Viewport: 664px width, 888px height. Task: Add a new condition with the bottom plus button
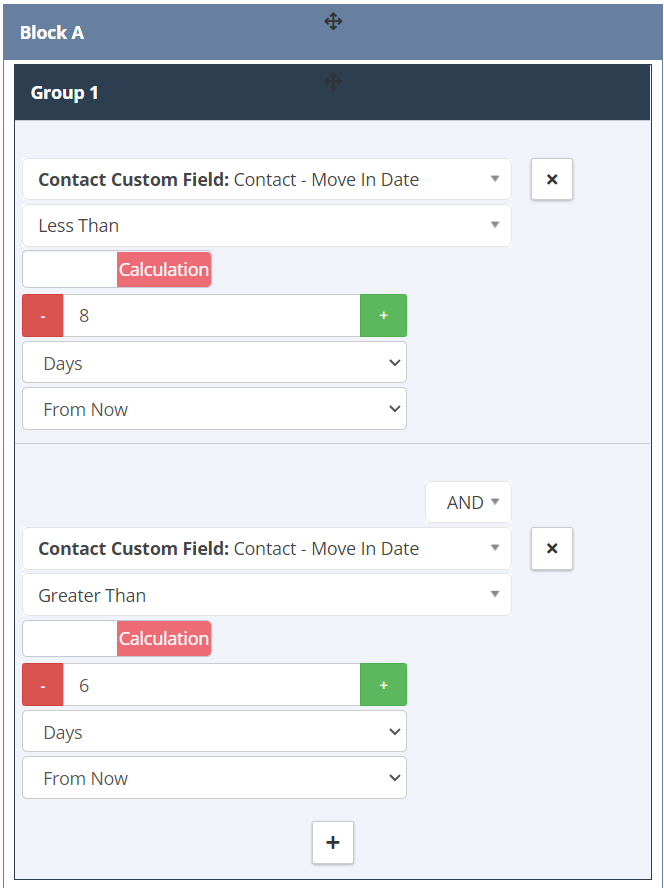(333, 843)
